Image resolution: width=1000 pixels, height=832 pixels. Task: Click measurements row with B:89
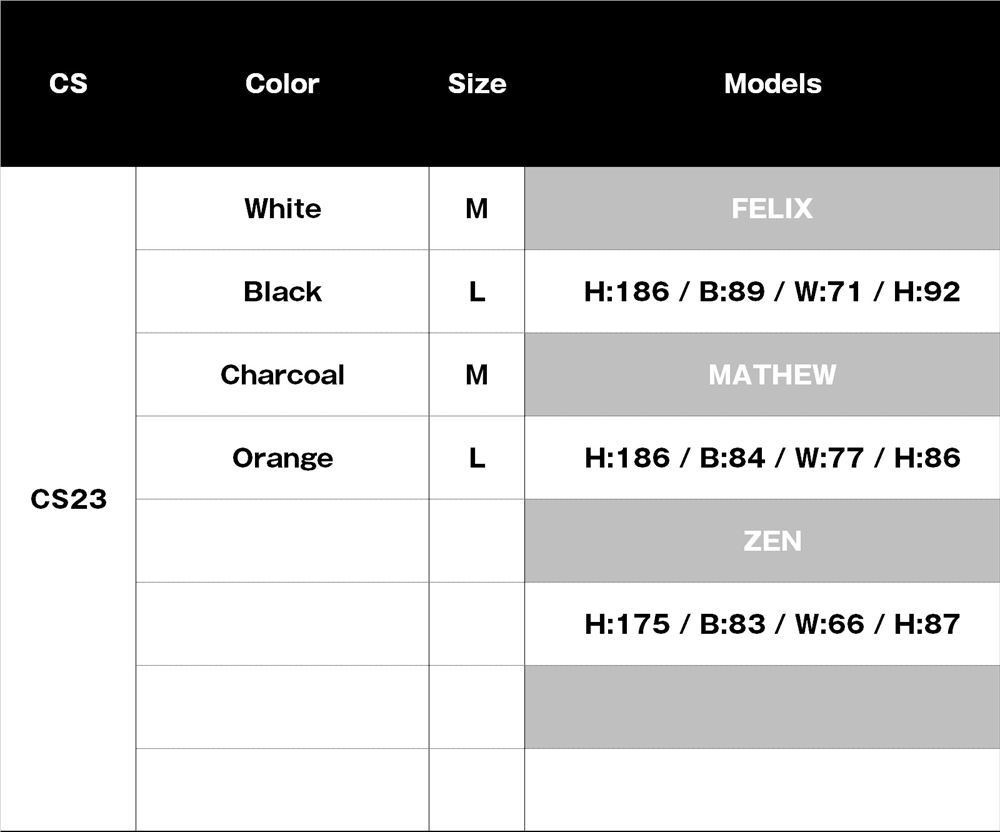[x=772, y=291]
